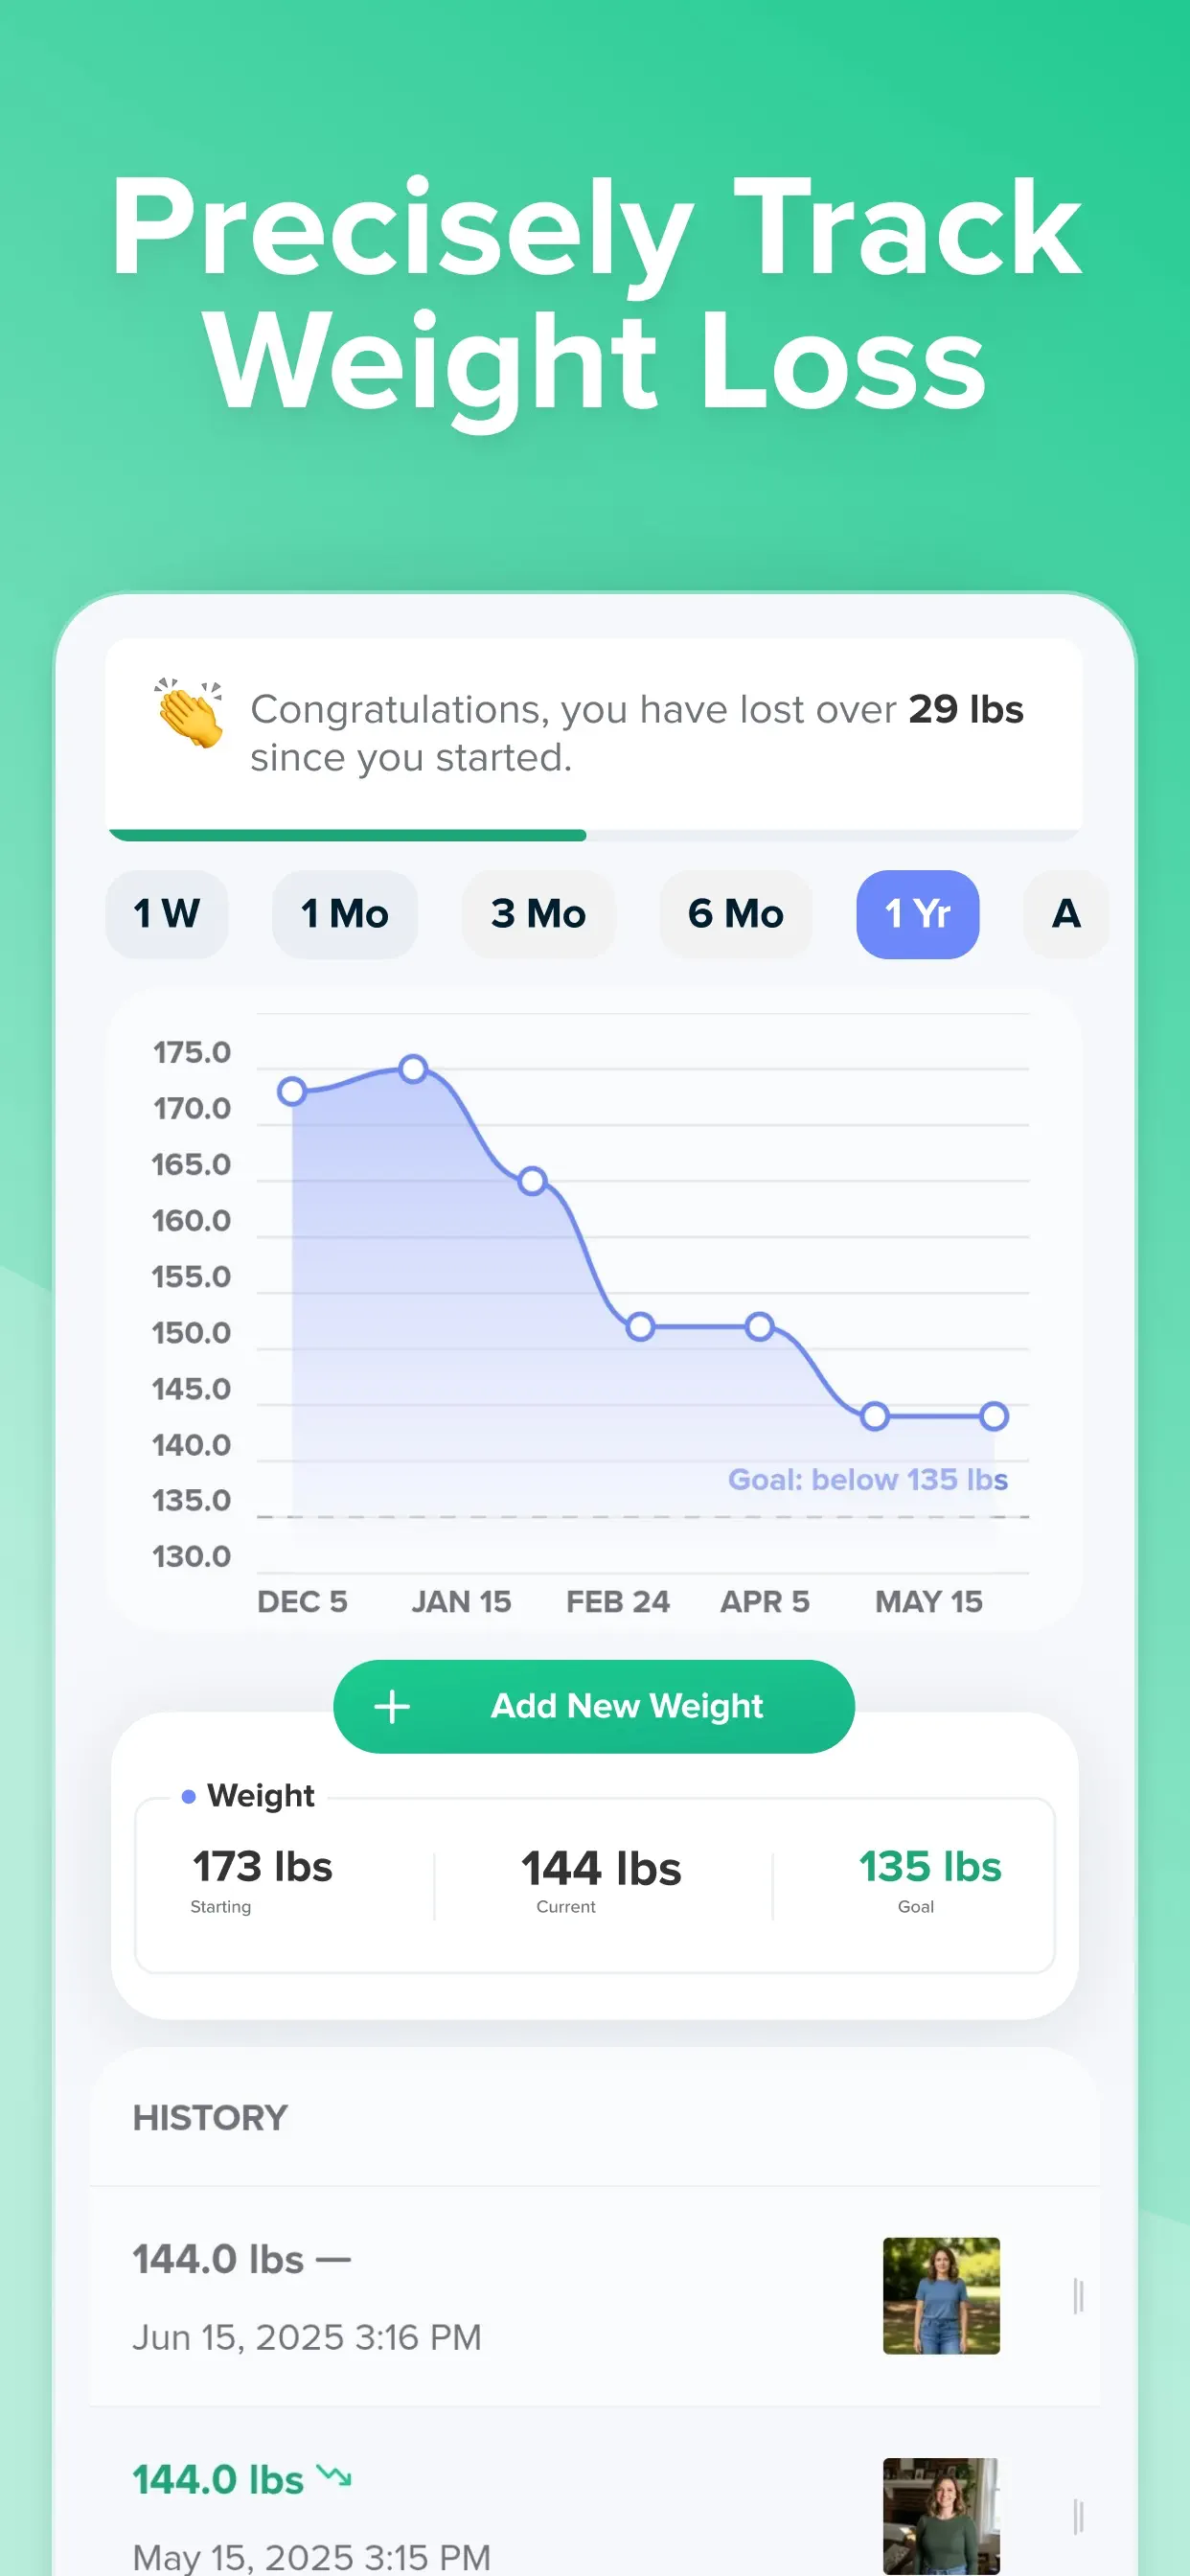Open the 144.0 lbs Jun 15 history entry
1190x2576 pixels.
click(x=594, y=2296)
